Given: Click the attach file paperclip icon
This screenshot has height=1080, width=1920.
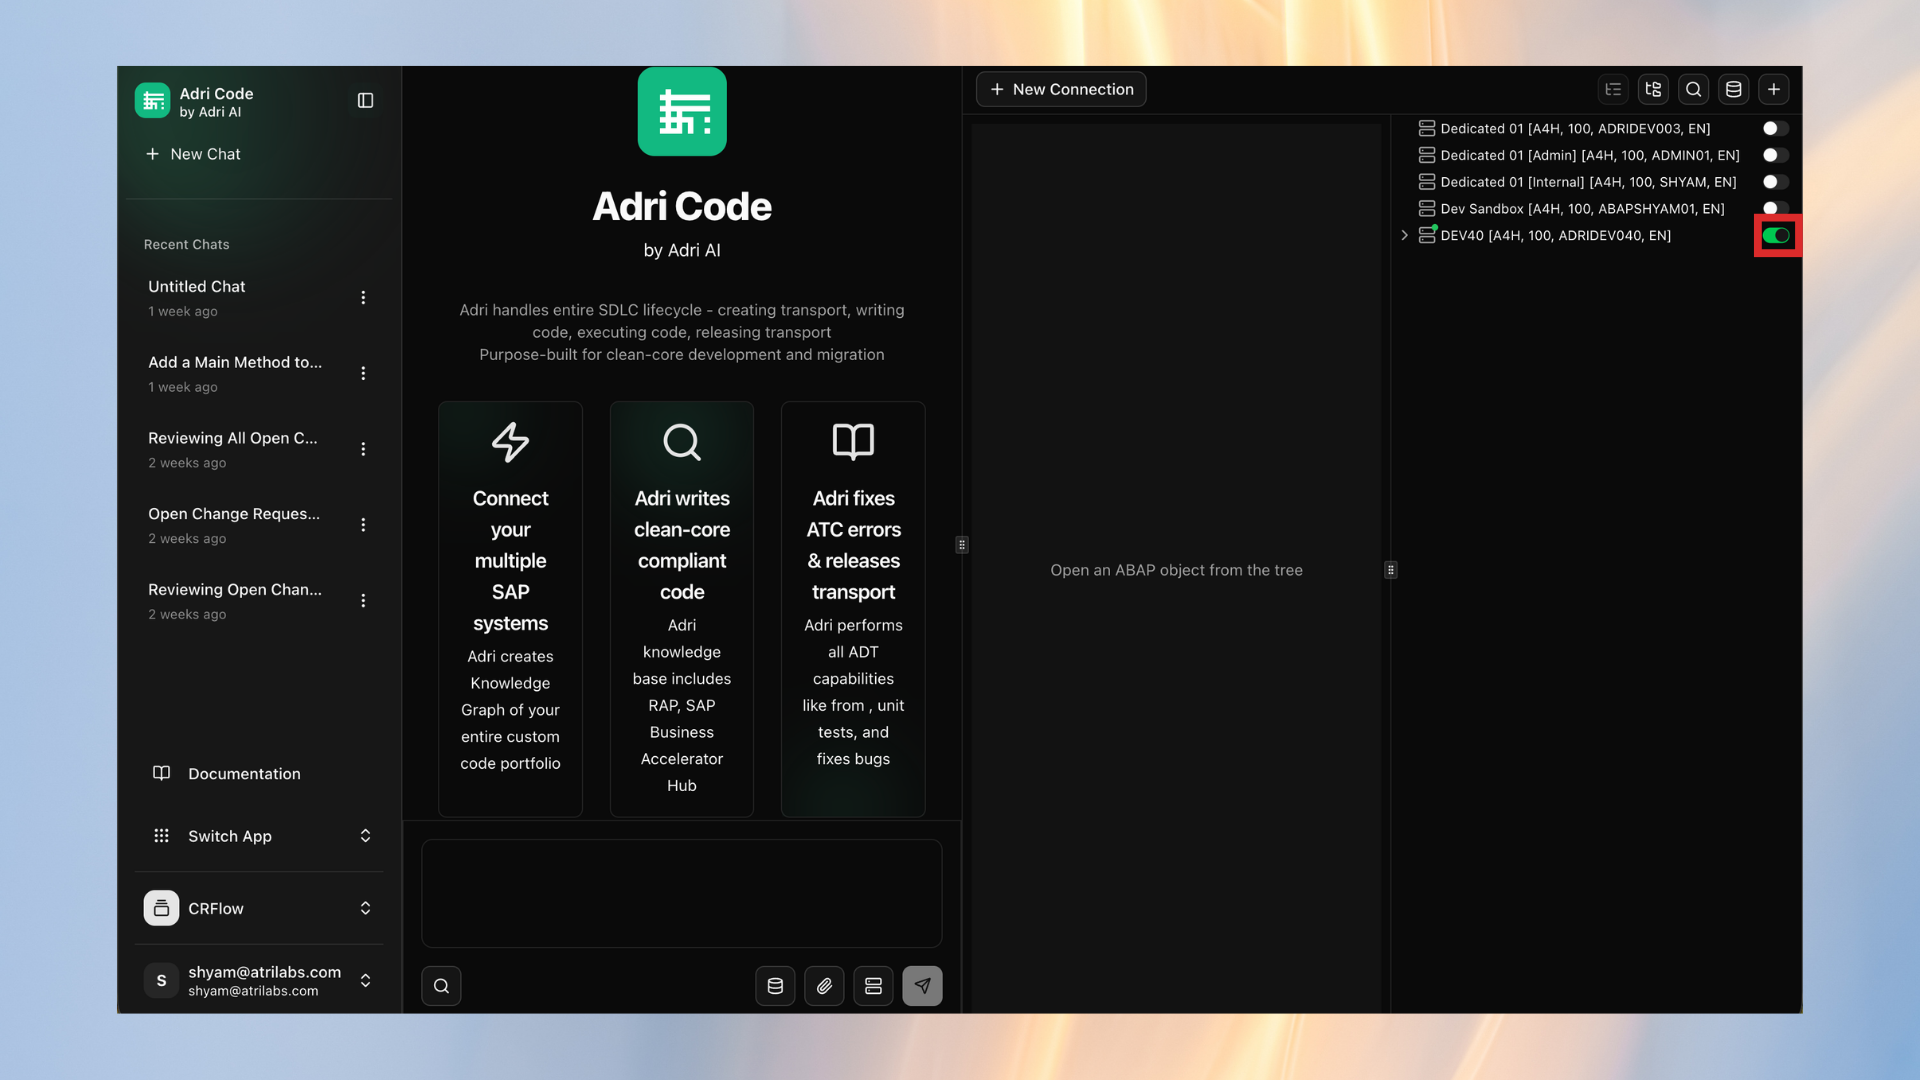Looking at the screenshot, I should click(824, 986).
